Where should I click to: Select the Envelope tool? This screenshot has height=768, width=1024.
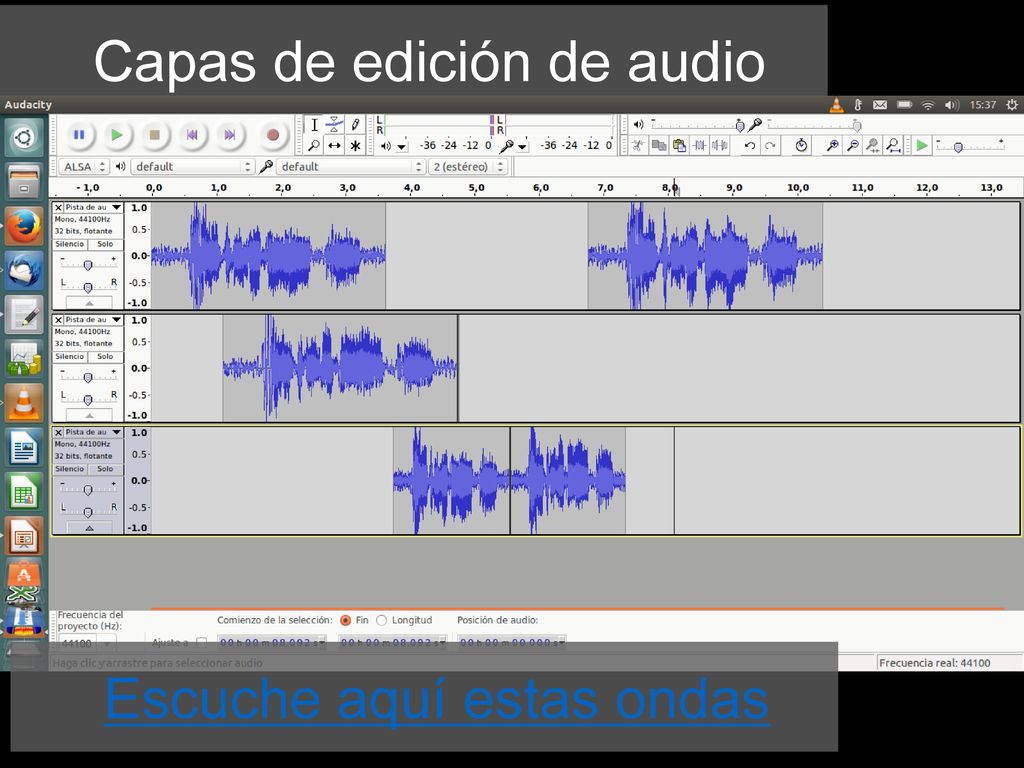tap(334, 125)
